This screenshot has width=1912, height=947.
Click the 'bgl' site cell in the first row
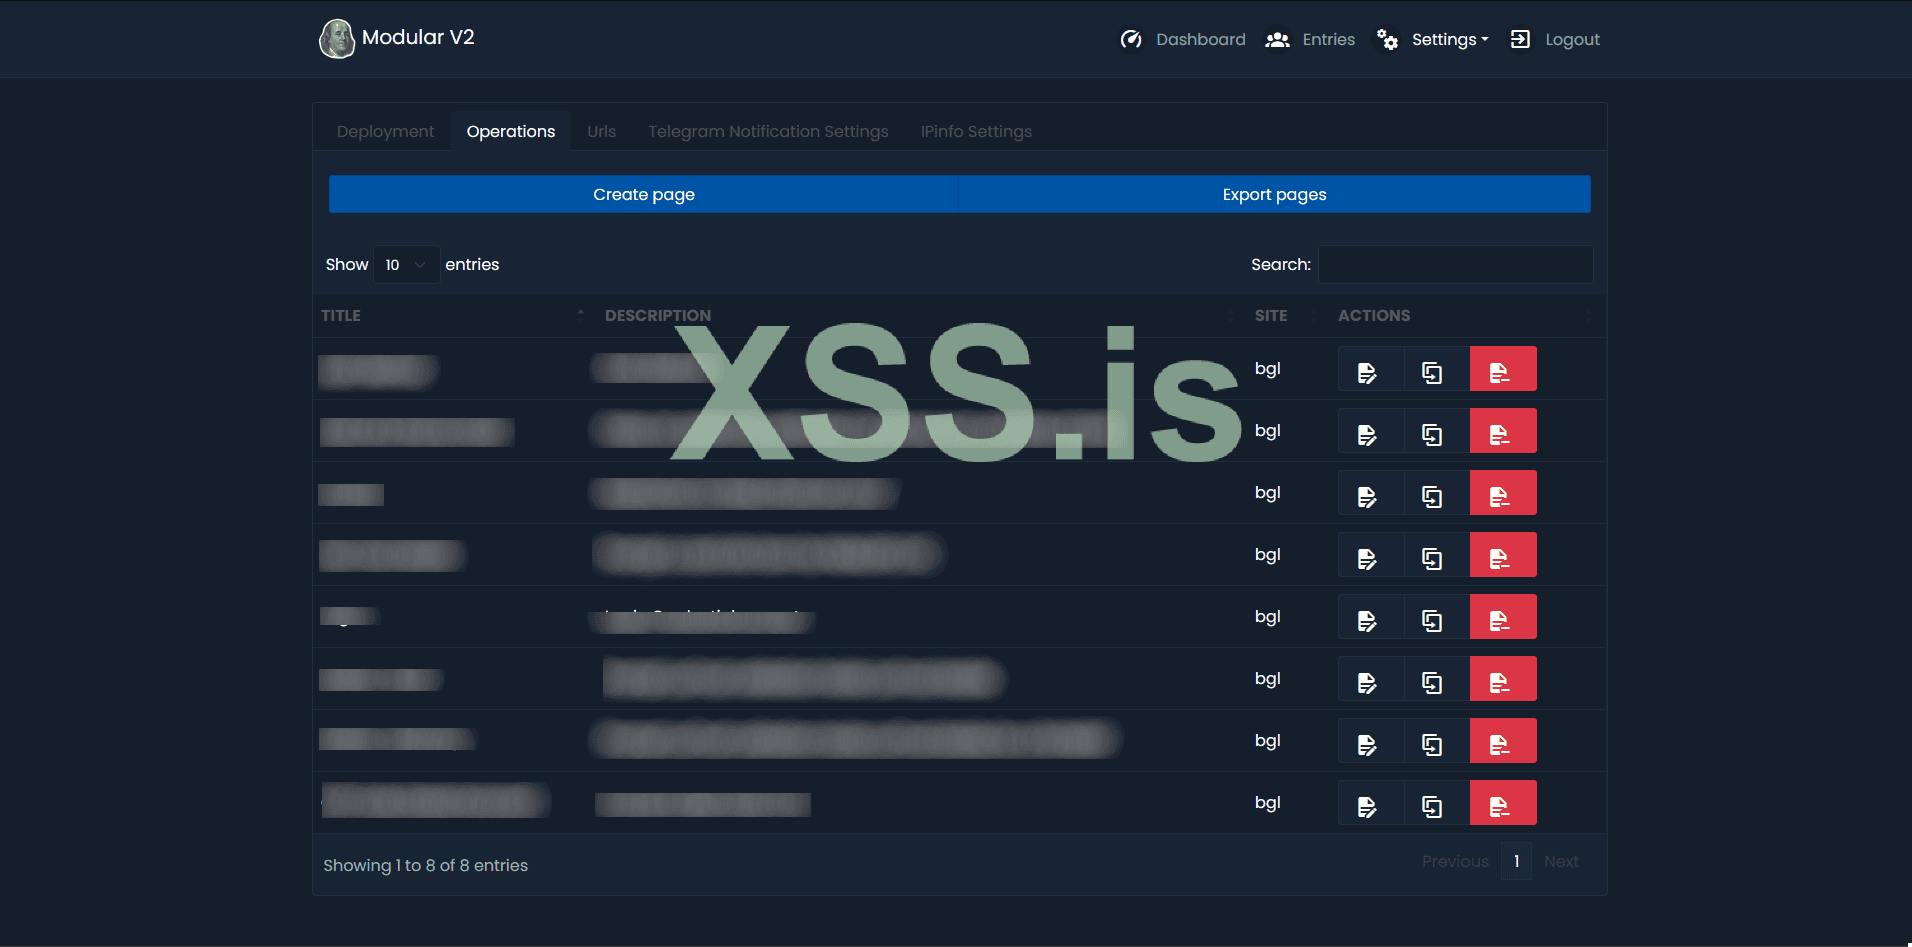click(1267, 369)
